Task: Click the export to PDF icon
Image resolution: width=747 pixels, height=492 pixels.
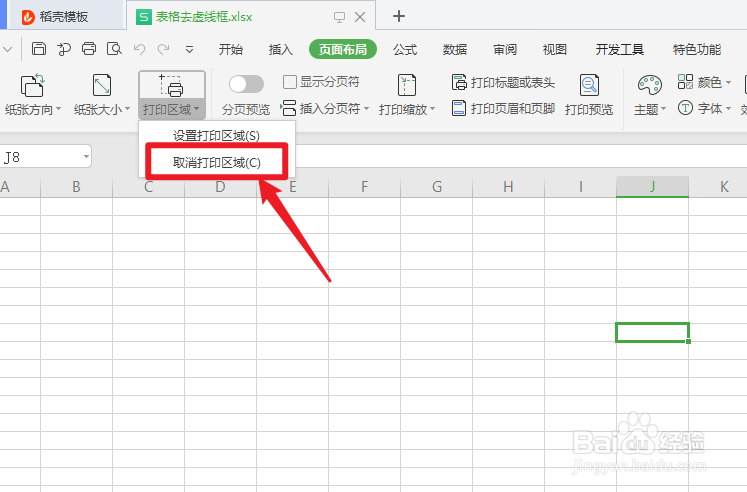Action: click(x=63, y=49)
